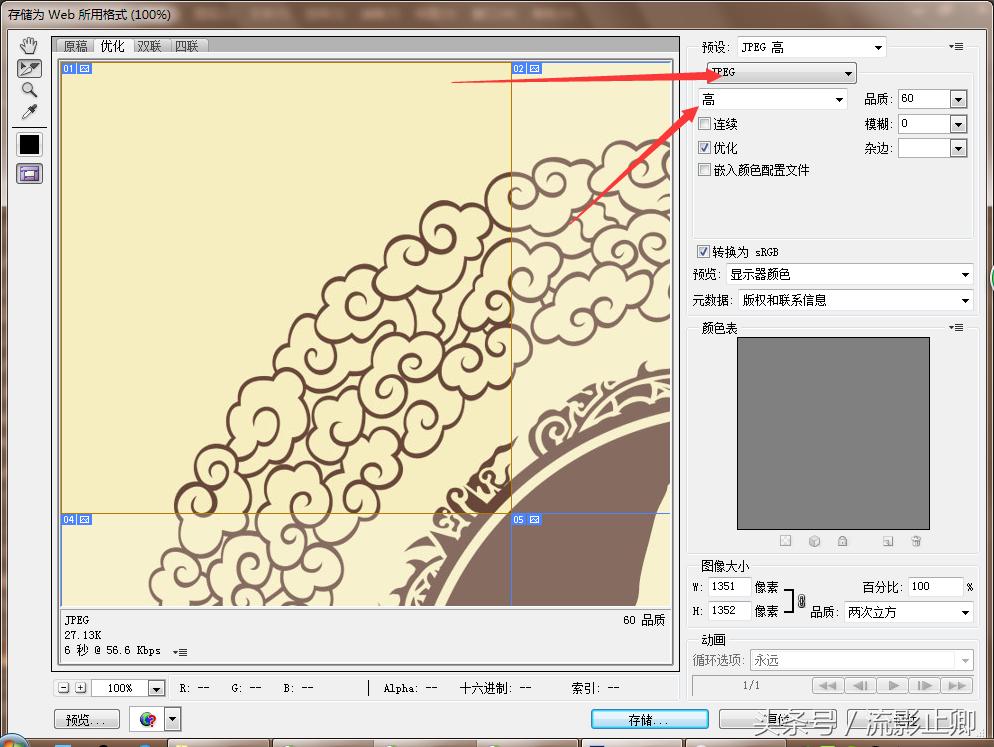Click slice 04 badge icon
This screenshot has width=994, height=747.
click(x=85, y=519)
